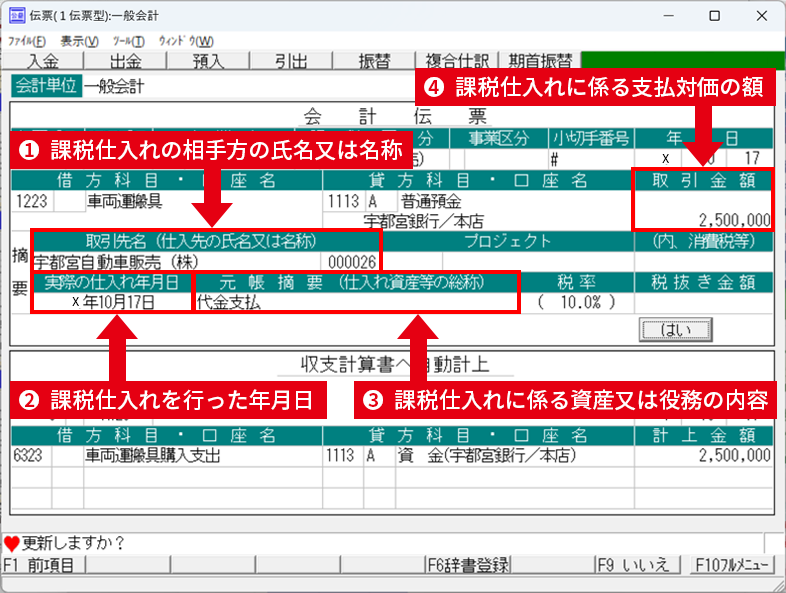Viewport: 786px width, 593px height.
Task: Open the ウィンドウ(W) menu
Action: 186,41
